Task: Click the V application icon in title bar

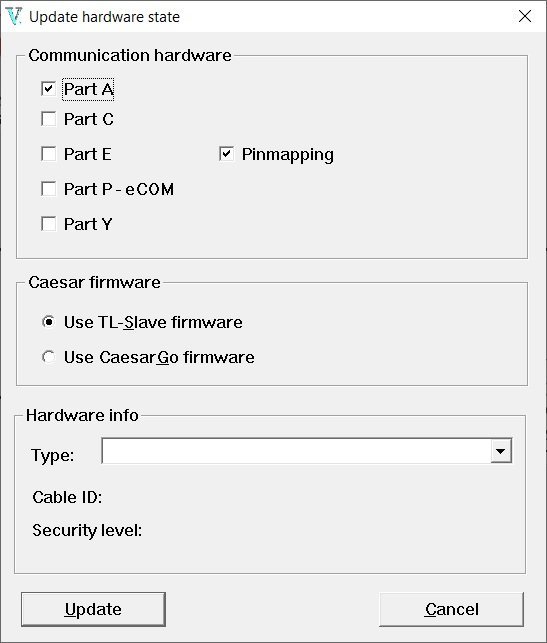Action: pos(14,16)
